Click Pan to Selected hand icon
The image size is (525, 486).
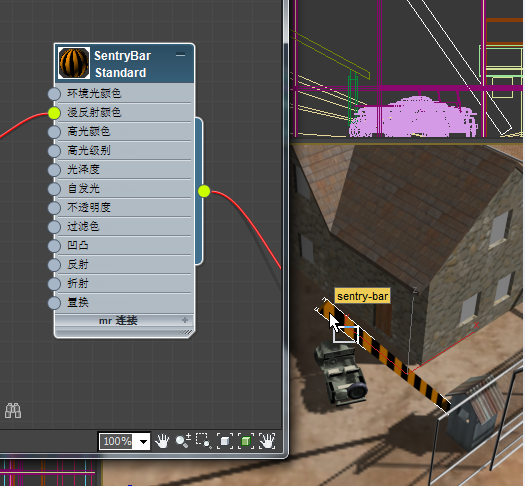click(267, 441)
